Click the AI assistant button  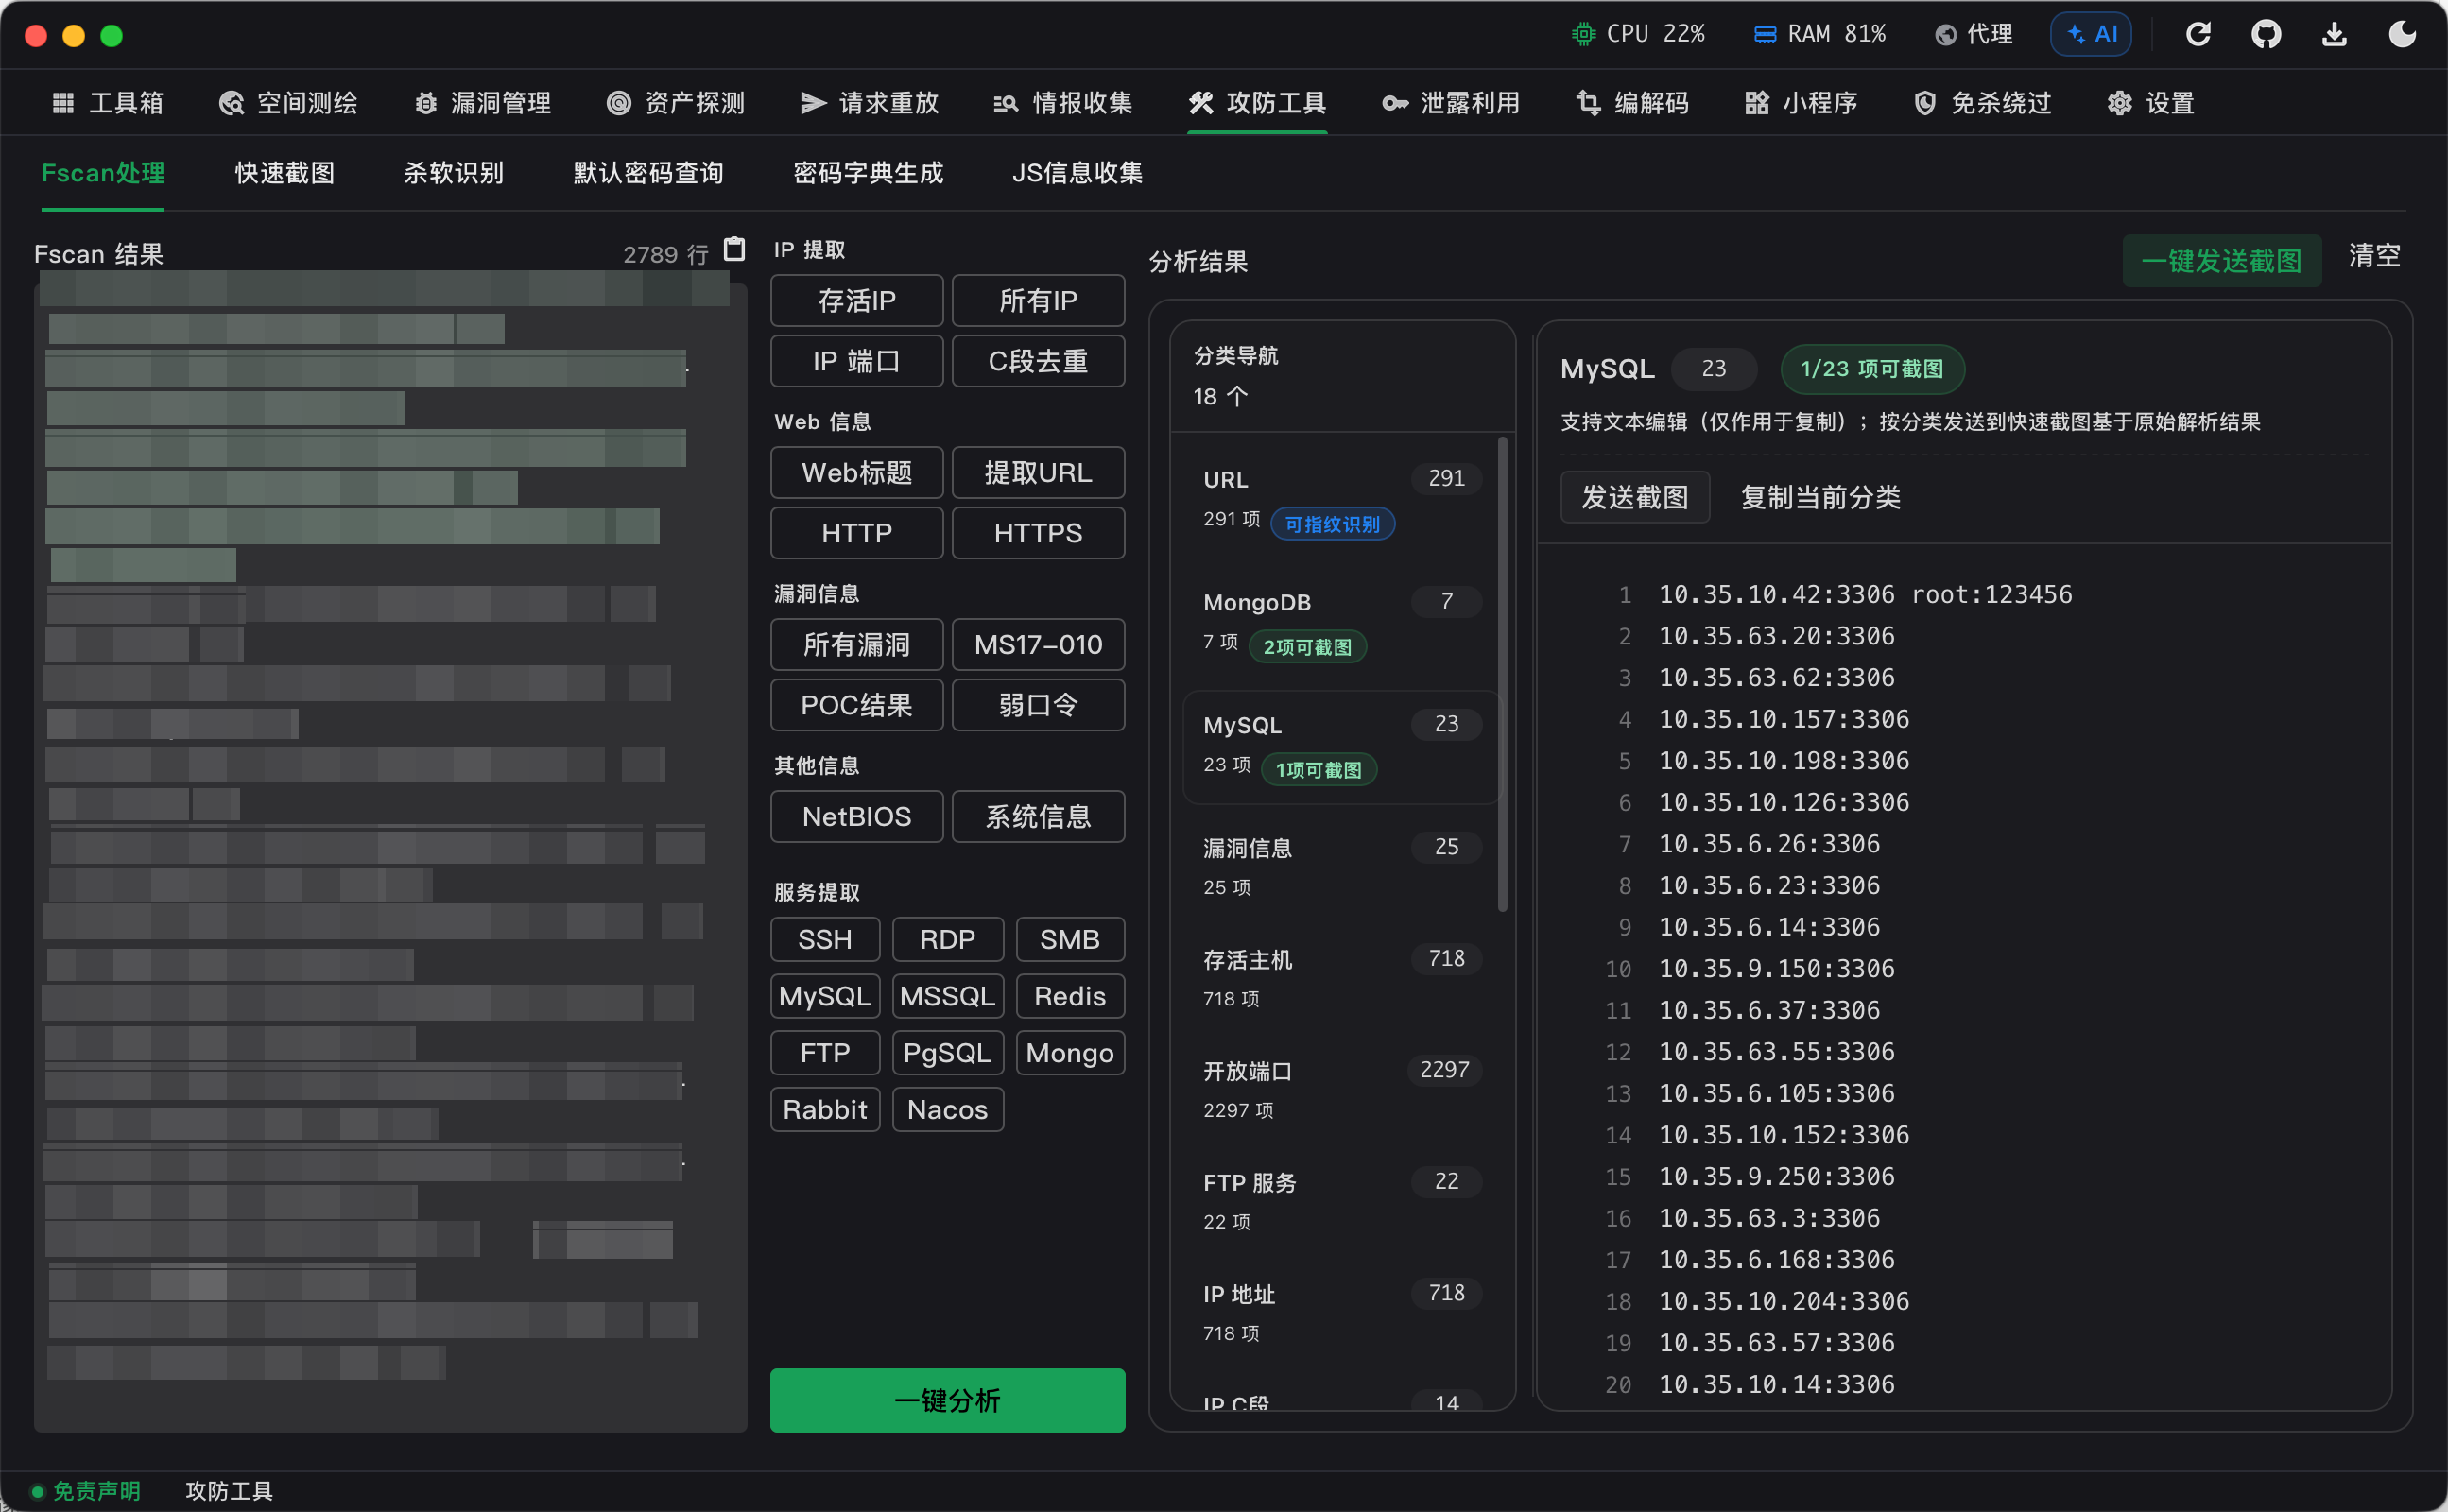(2091, 34)
